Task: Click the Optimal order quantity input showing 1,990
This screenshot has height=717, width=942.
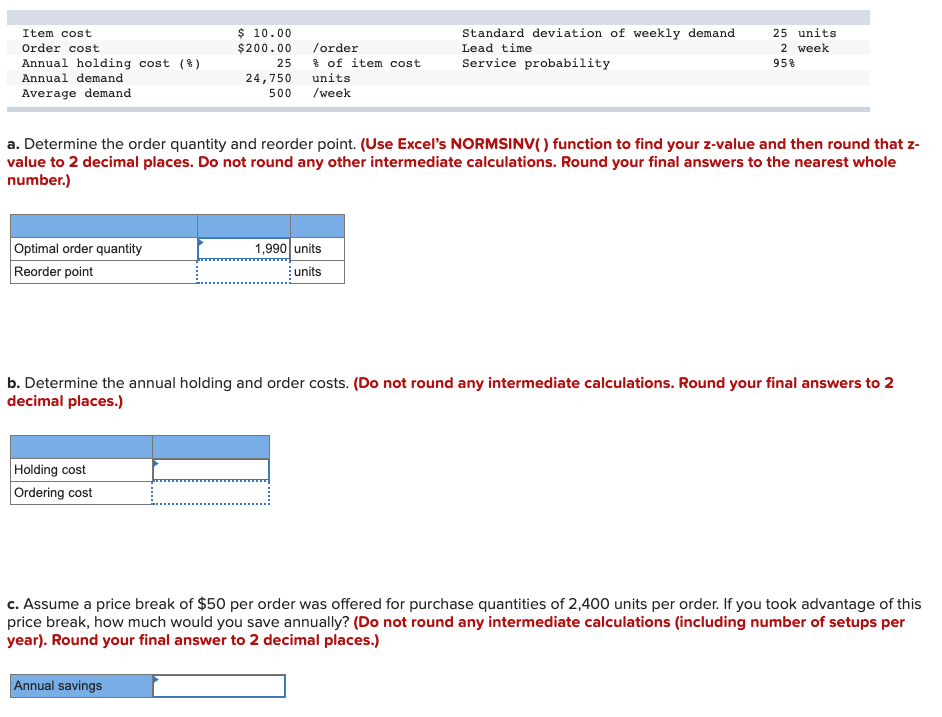Action: 244,249
